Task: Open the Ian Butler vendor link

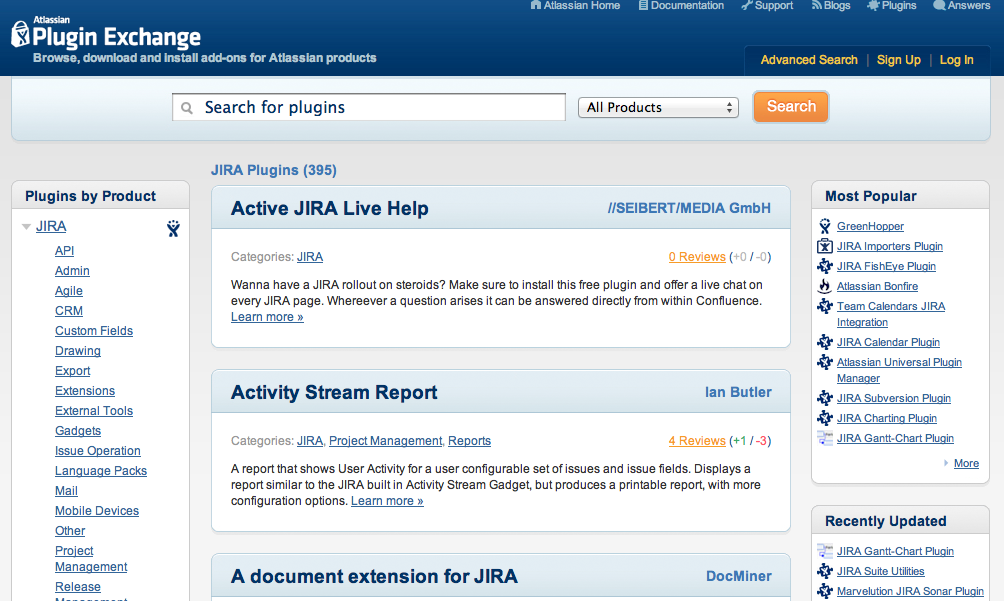Action: 738,392
